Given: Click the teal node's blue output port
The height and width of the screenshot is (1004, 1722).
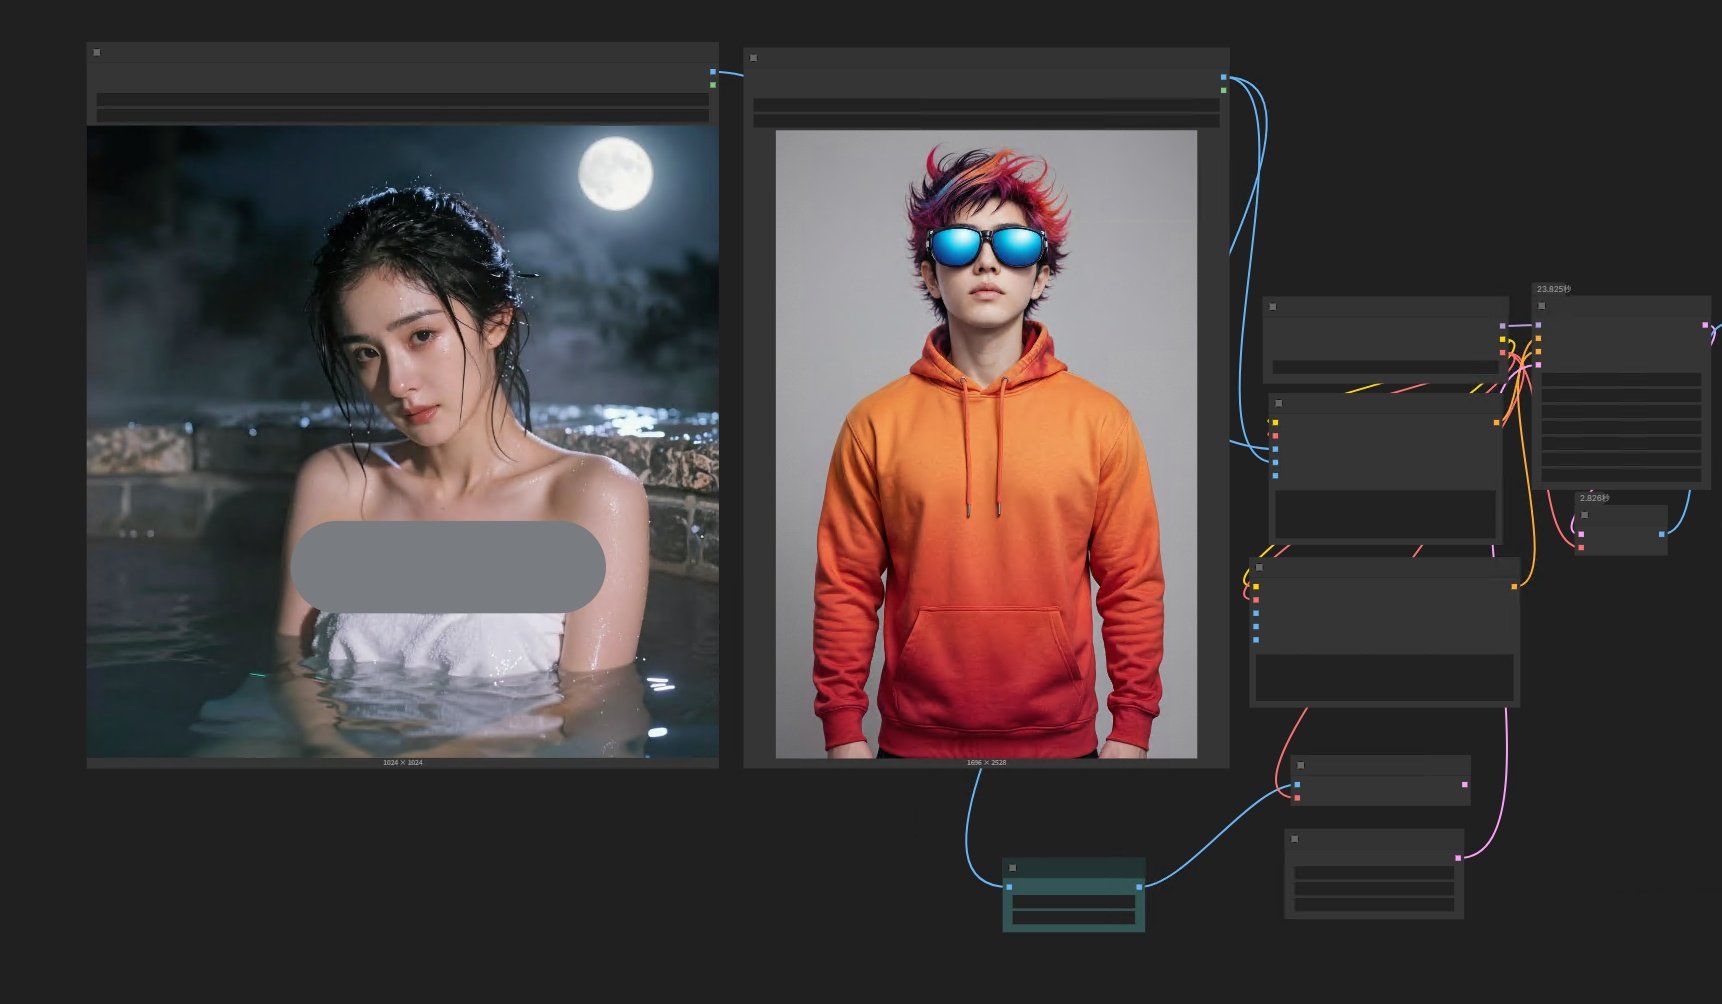Looking at the screenshot, I should click(1139, 887).
